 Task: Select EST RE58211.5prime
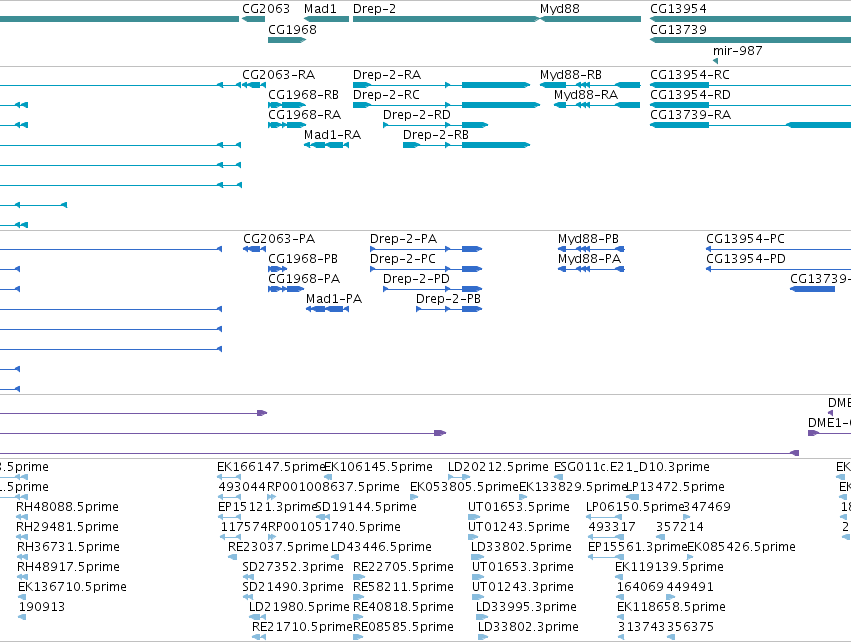click(403, 587)
